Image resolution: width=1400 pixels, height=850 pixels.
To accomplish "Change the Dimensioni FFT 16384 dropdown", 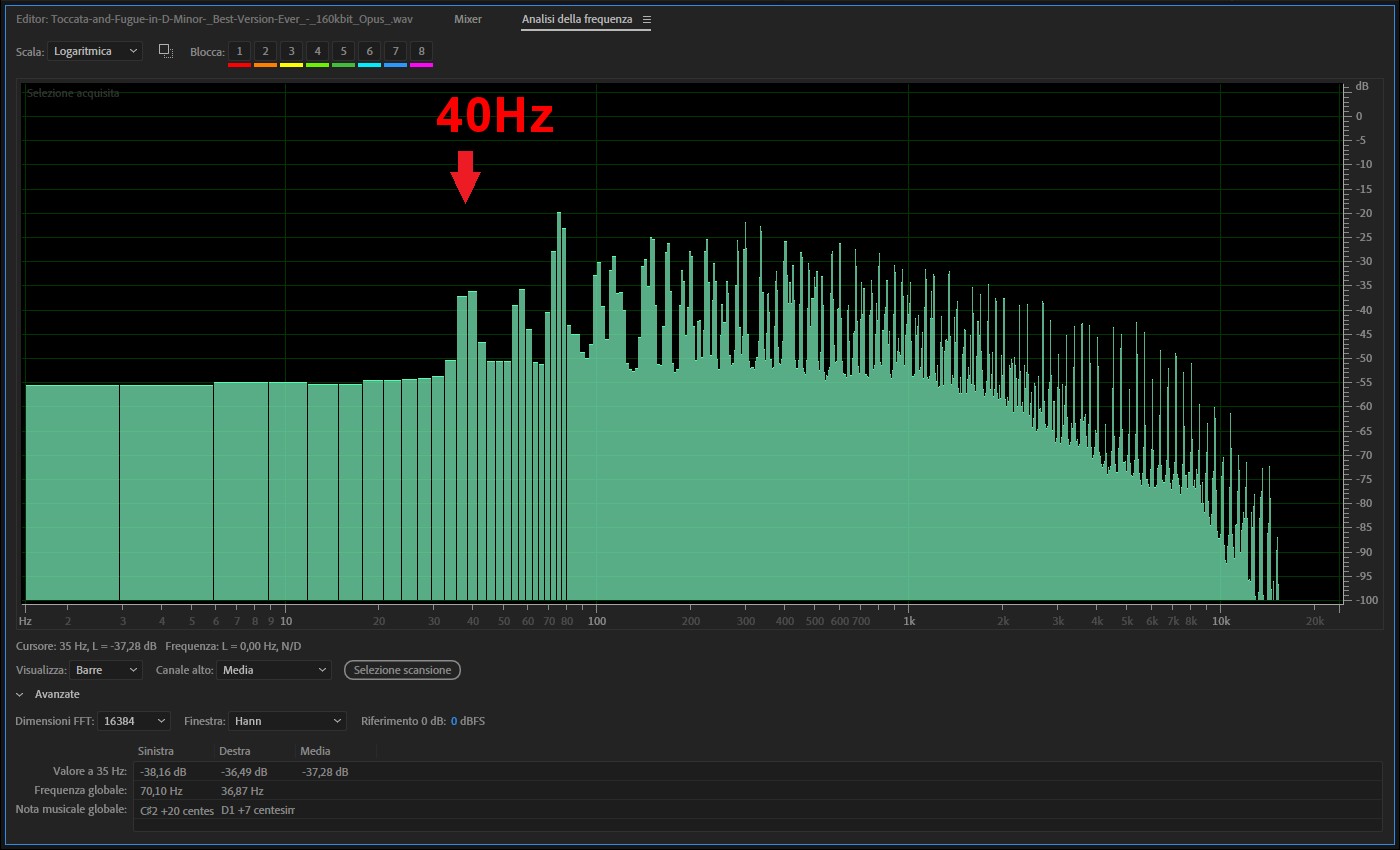I will pyautogui.click(x=134, y=721).
